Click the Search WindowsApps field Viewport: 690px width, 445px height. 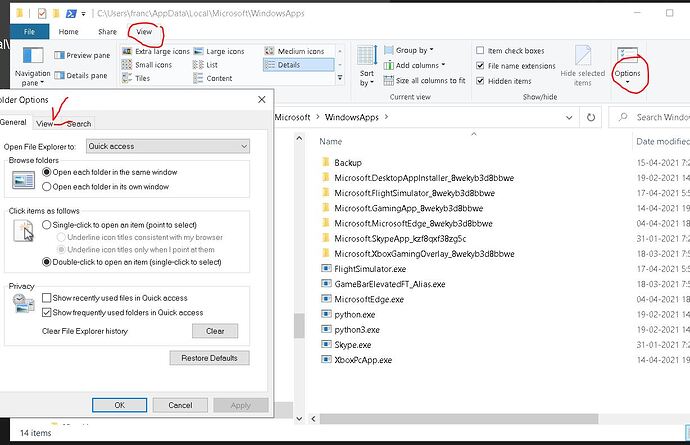650,118
